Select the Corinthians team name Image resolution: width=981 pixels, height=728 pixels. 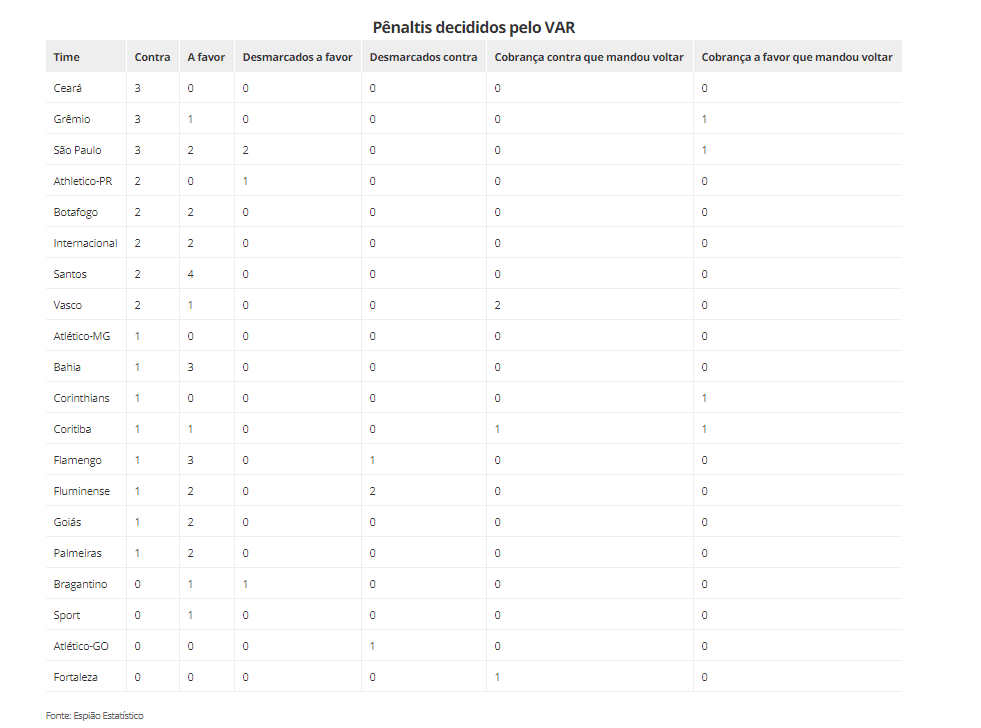pyautogui.click(x=82, y=398)
